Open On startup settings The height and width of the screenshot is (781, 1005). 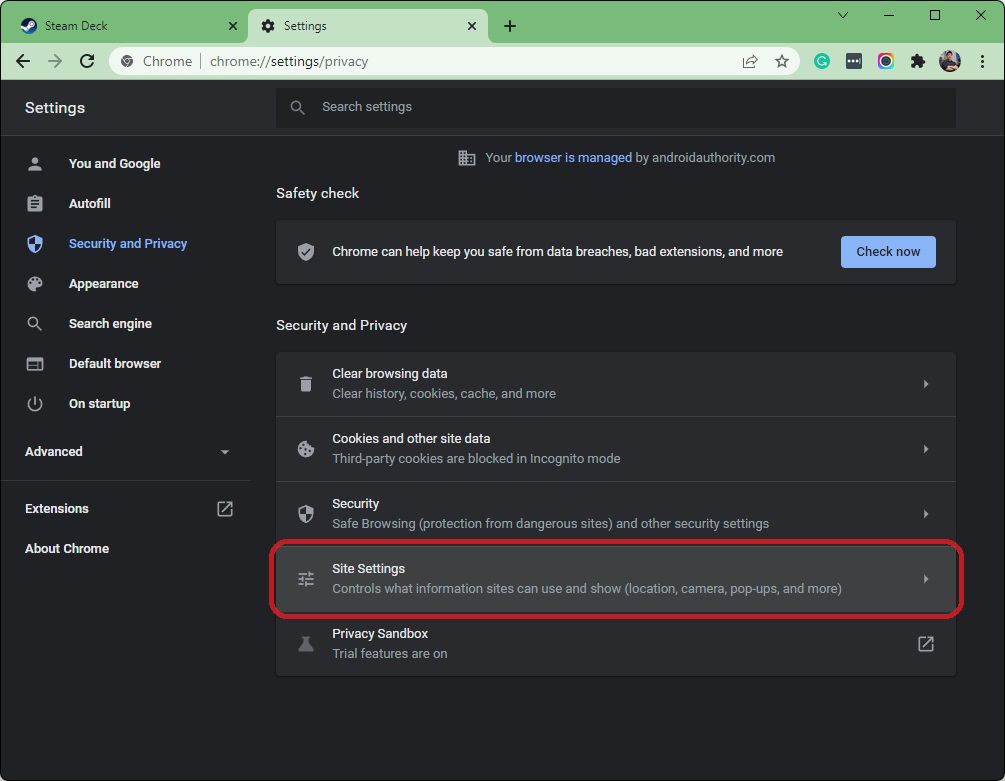[99, 404]
